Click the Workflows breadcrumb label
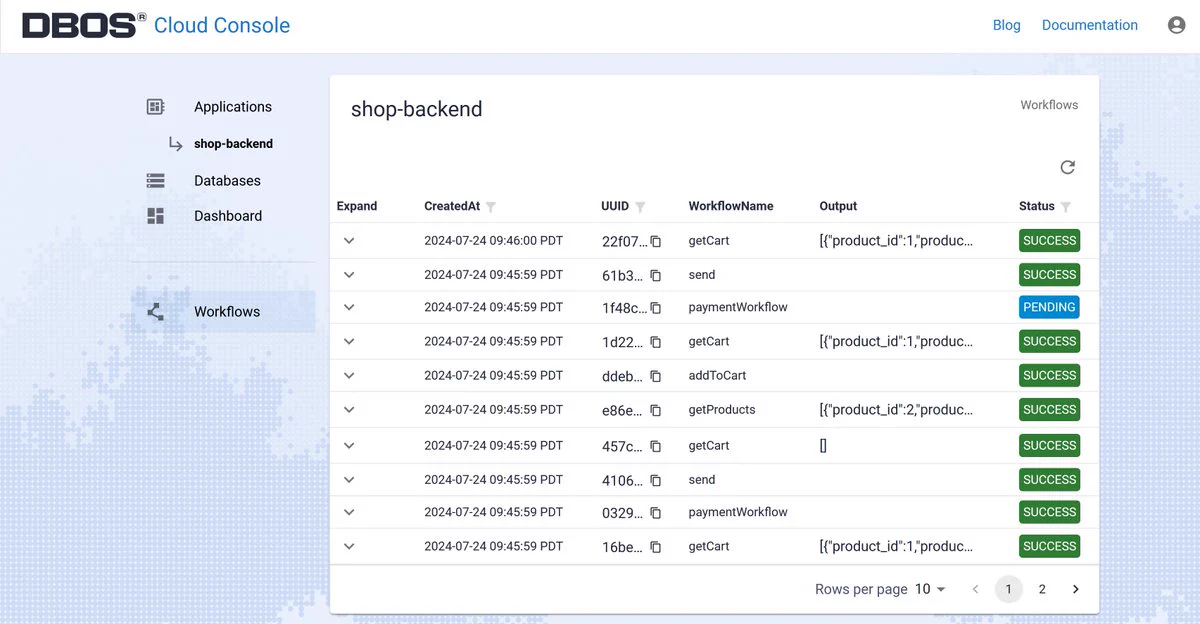Viewport: 1200px width, 624px height. [1049, 104]
